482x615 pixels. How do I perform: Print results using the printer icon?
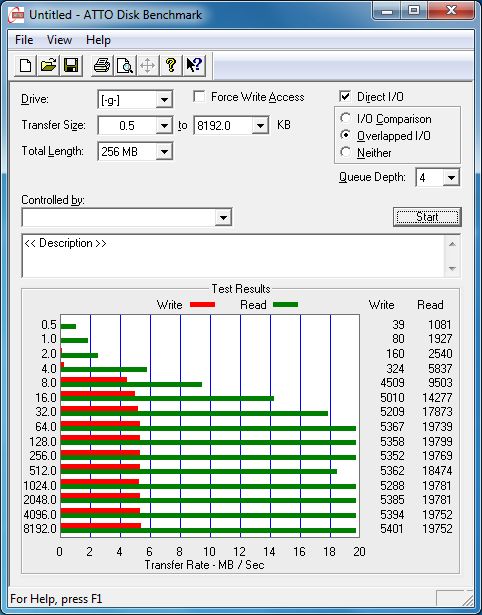(x=102, y=65)
